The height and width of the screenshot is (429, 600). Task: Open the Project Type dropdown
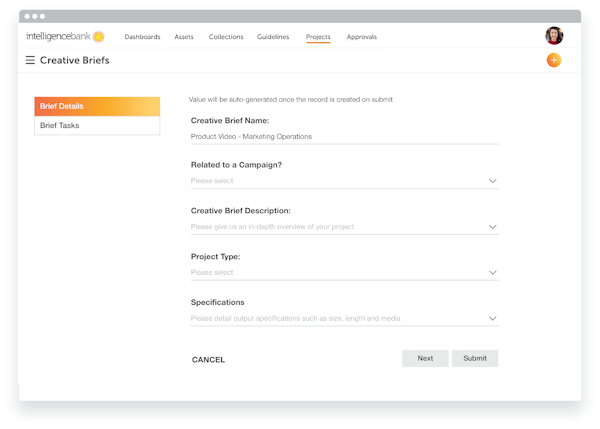(x=344, y=272)
